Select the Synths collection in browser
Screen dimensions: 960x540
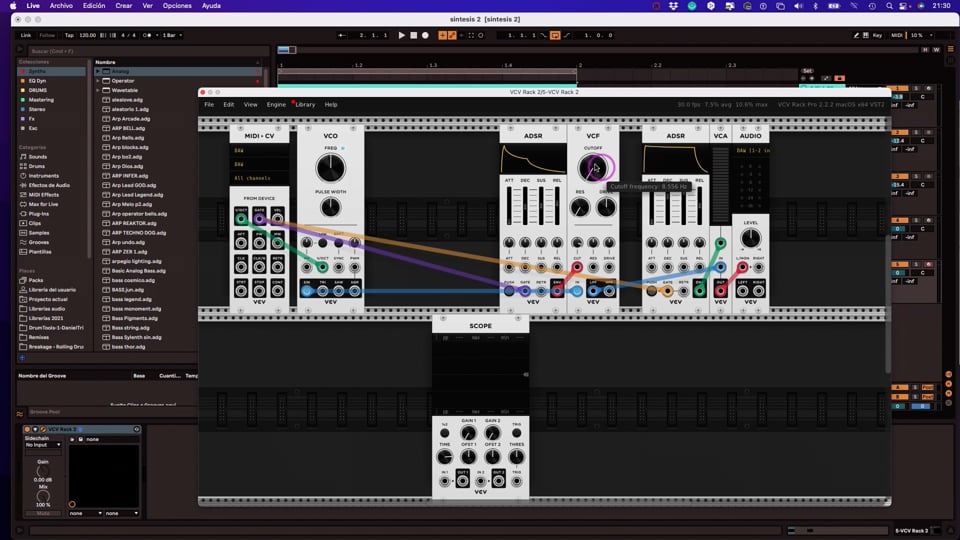(x=51, y=72)
